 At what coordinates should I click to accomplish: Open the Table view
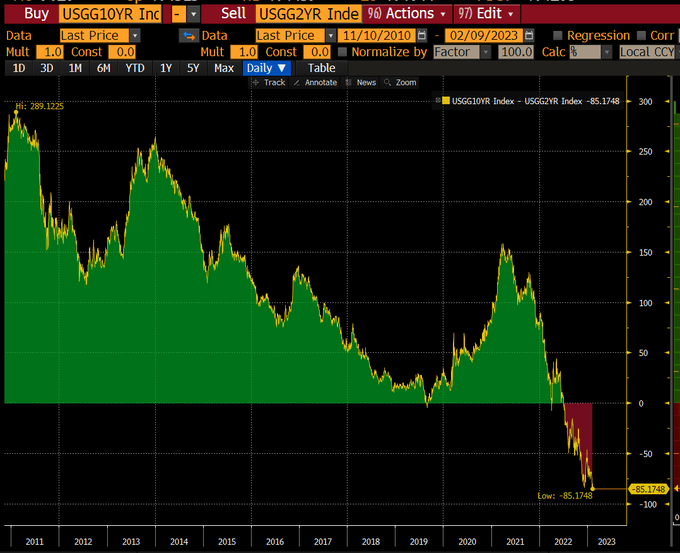click(x=321, y=68)
